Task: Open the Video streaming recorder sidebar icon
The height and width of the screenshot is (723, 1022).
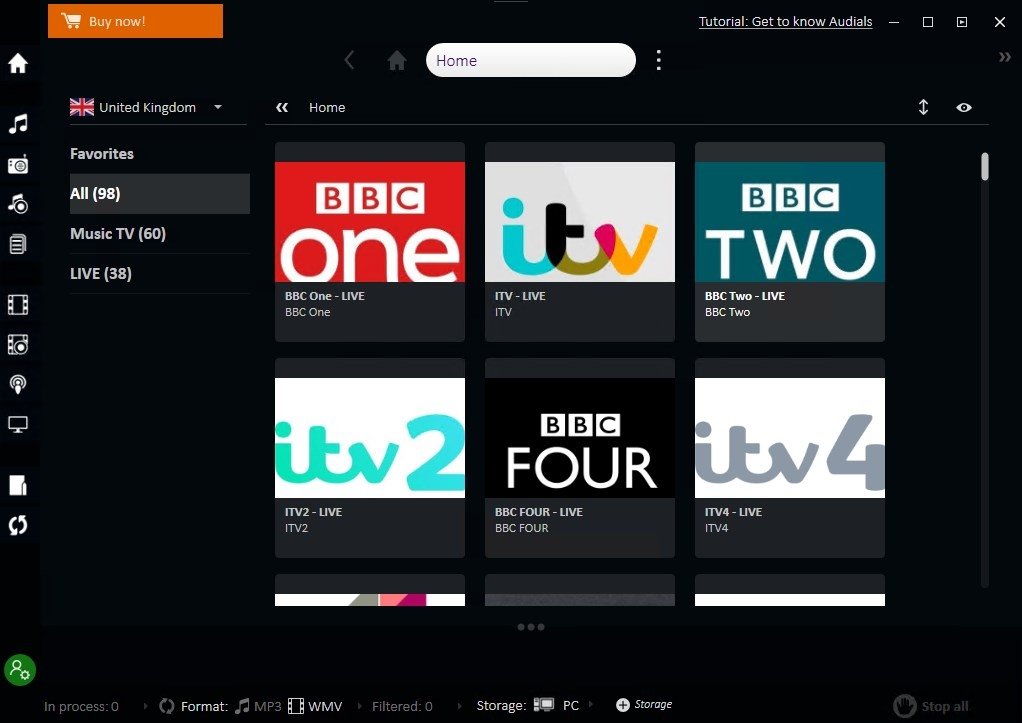Action: 18,344
